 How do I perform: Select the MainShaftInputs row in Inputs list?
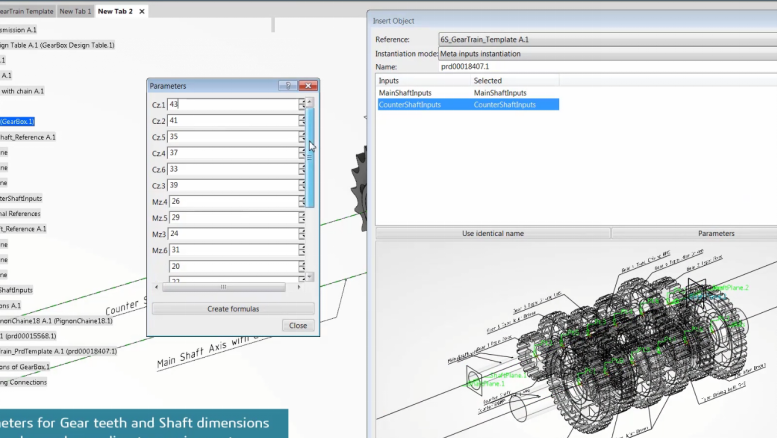pyautogui.click(x=468, y=93)
